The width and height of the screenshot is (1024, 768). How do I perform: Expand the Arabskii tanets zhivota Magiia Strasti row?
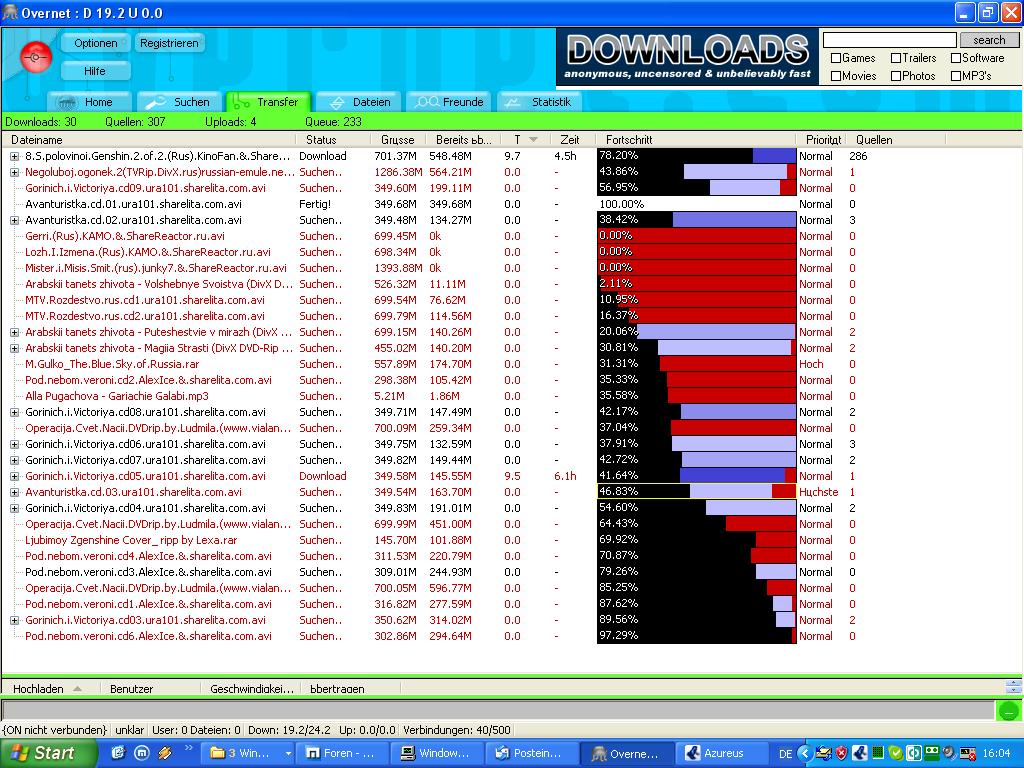click(x=14, y=348)
